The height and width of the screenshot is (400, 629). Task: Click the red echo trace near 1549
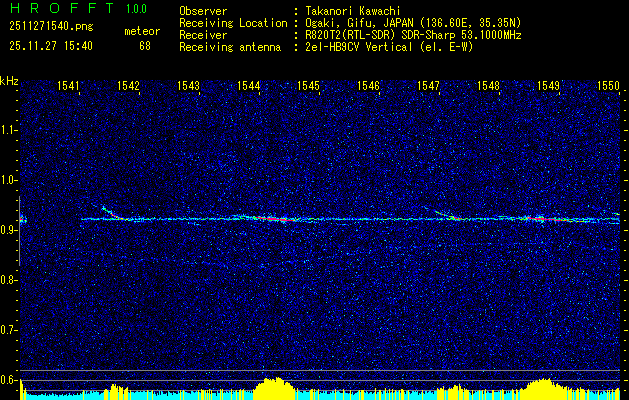(x=548, y=219)
